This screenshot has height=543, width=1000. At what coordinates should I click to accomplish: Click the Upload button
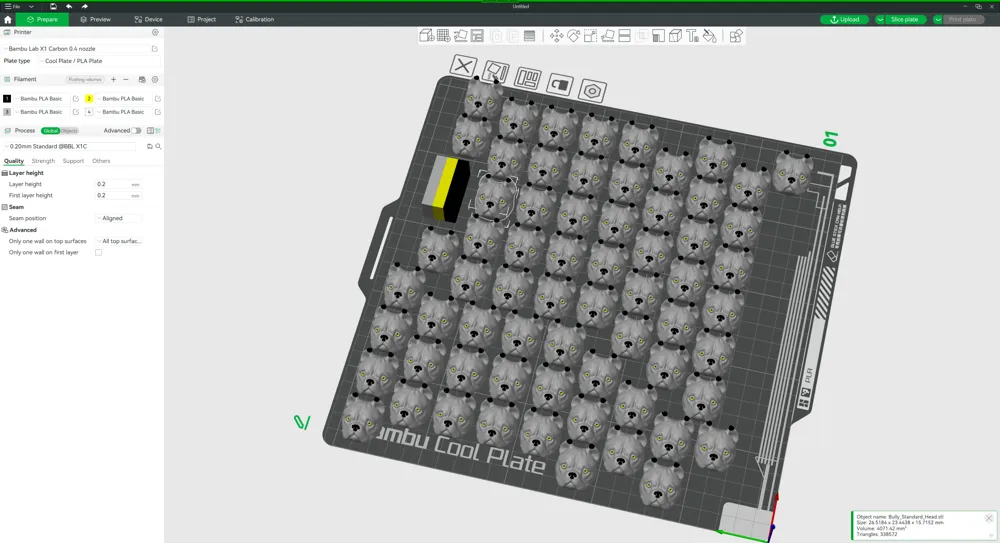844,20
